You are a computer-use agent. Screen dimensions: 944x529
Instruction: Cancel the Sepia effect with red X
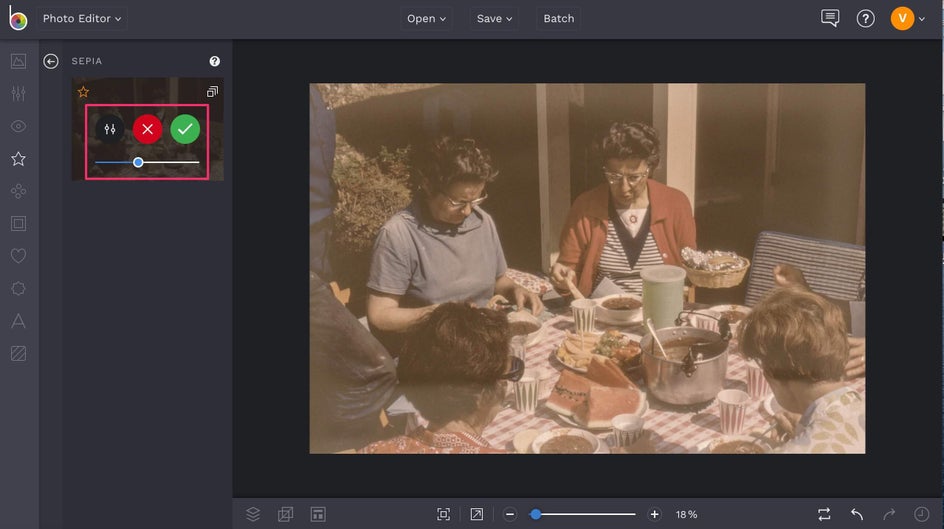point(148,129)
